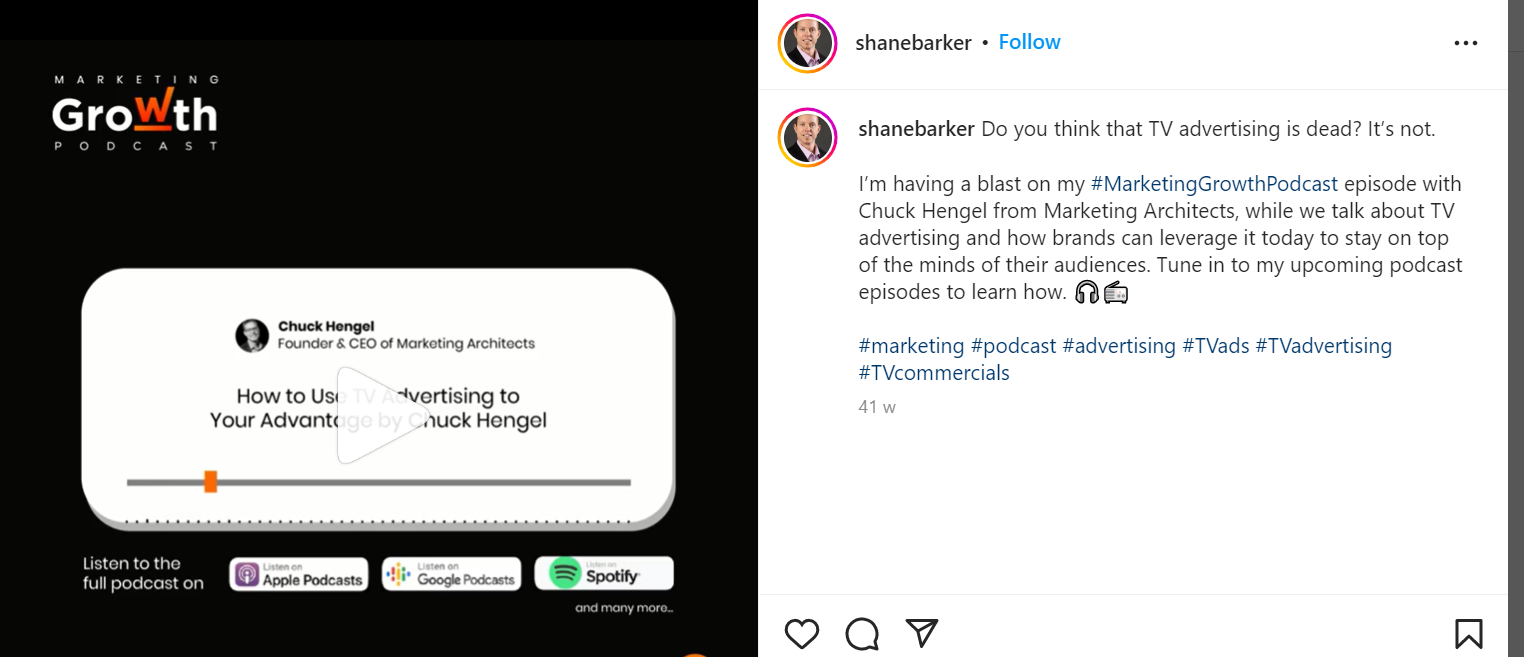Image resolution: width=1524 pixels, height=657 pixels.
Task: Click the Marketing Growth Podcast logo
Action: [134, 112]
